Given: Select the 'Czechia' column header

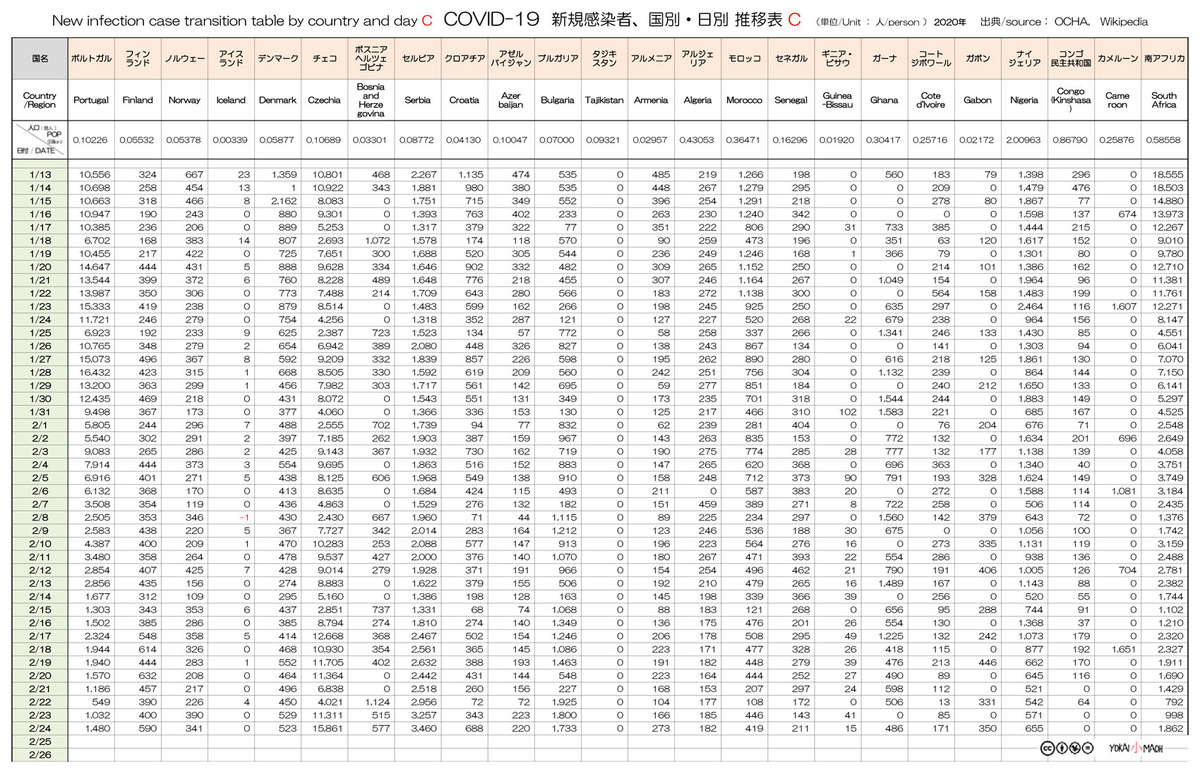Looking at the screenshot, I should [x=324, y=101].
